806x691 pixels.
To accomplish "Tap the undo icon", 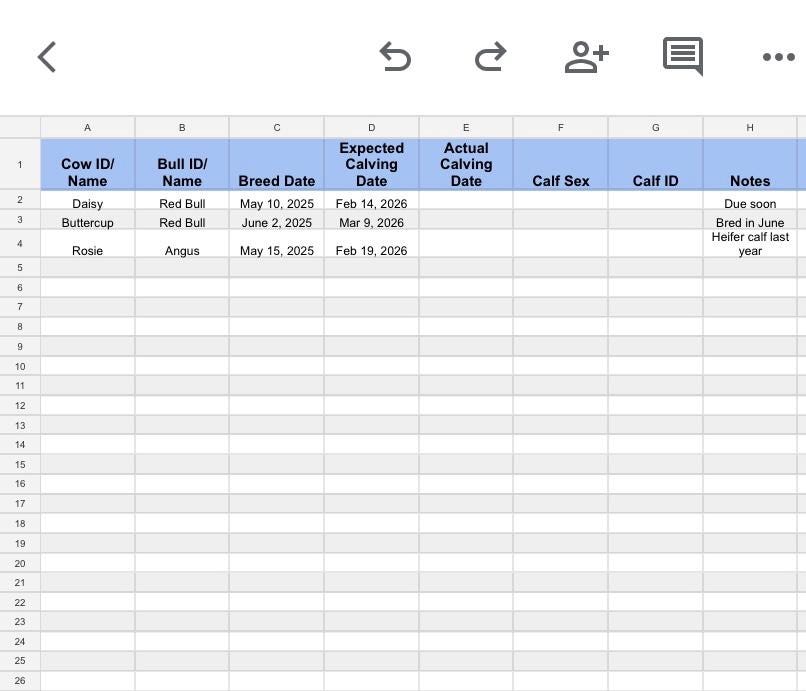I will tap(396, 57).
